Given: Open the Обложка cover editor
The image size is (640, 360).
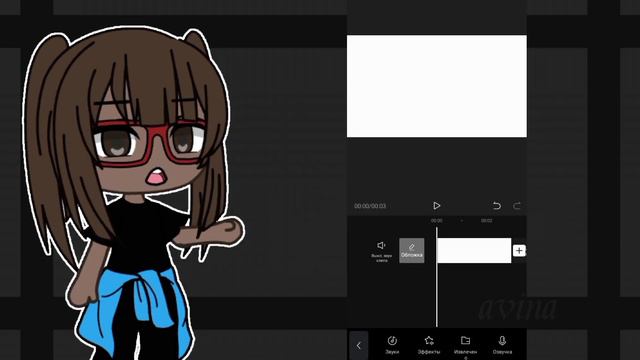Looking at the screenshot, I should (411, 251).
